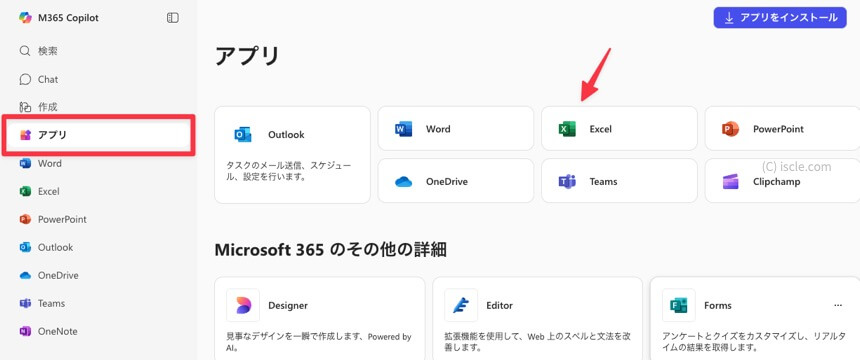Image resolution: width=860 pixels, height=360 pixels.
Task: Open the Forms card title
Action: tap(718, 306)
